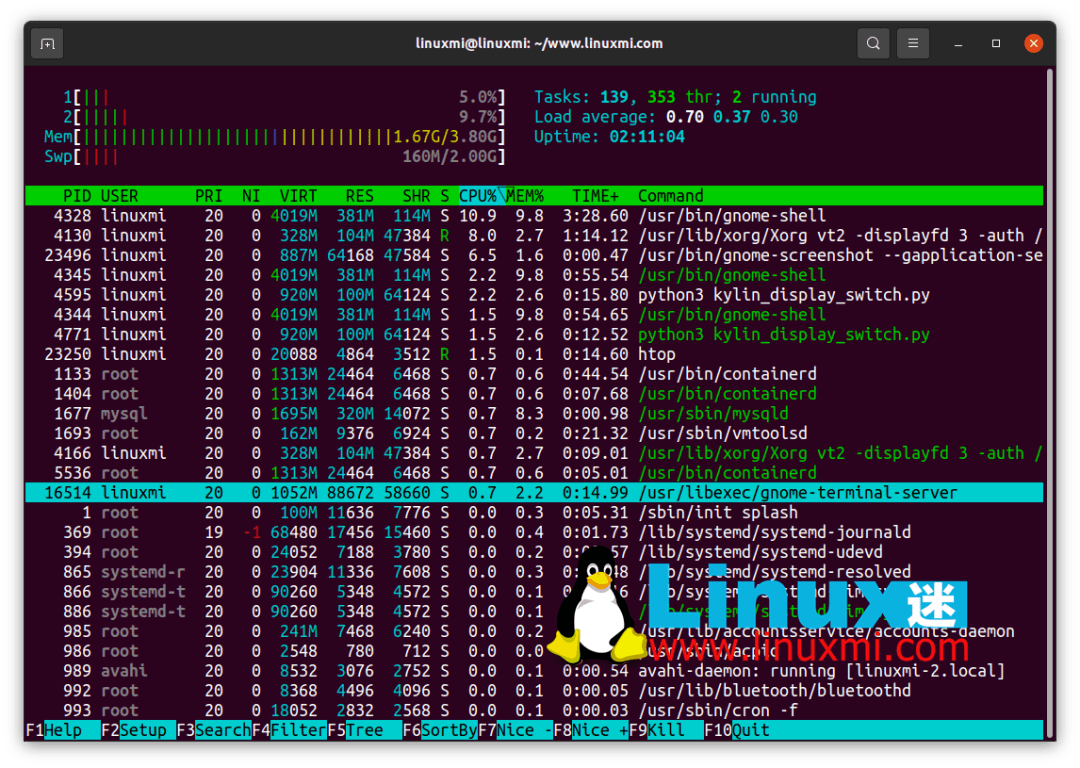This screenshot has height=768, width=1080.
Task: Select process 5536 containerd thread row
Action: coord(534,473)
